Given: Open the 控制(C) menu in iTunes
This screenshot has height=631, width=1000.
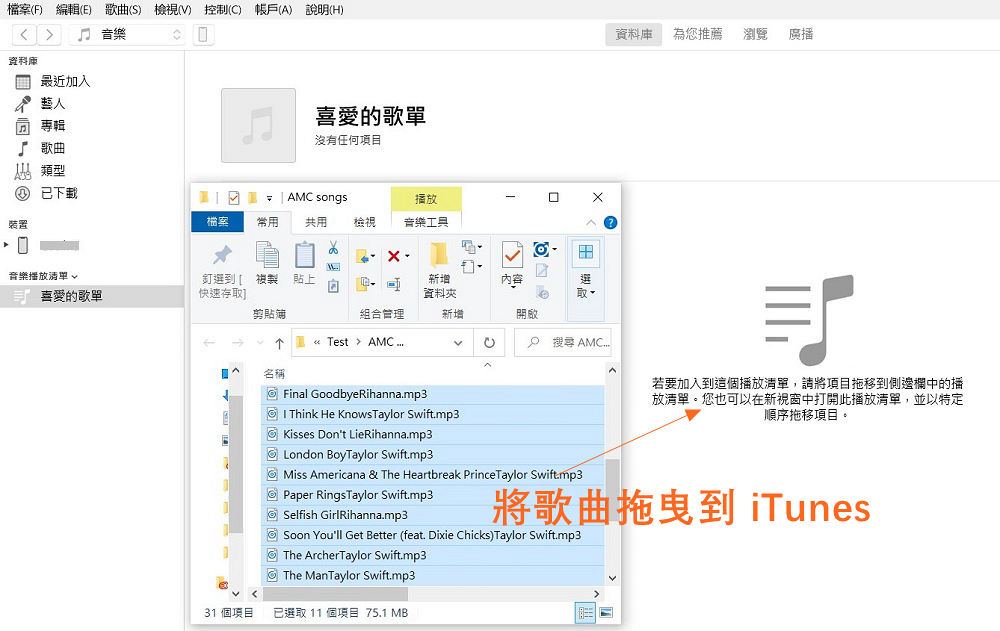Looking at the screenshot, I should pos(223,10).
